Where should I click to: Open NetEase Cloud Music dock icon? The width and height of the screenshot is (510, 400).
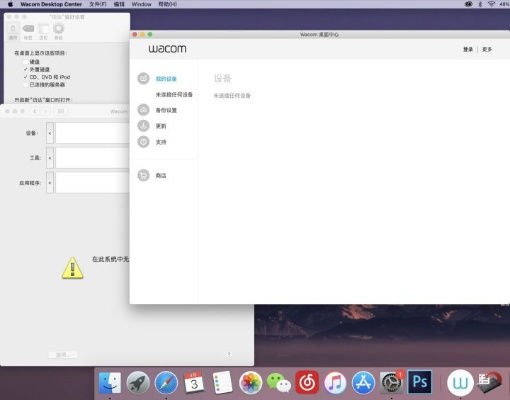point(307,382)
